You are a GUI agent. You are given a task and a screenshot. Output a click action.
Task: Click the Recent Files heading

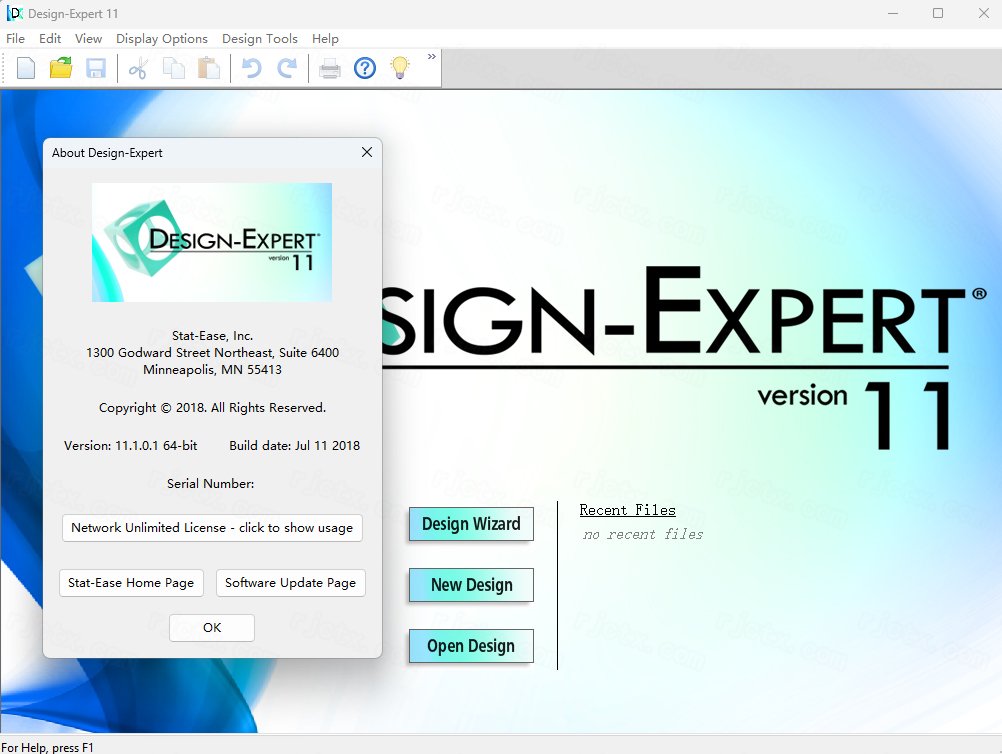pyautogui.click(x=628, y=510)
